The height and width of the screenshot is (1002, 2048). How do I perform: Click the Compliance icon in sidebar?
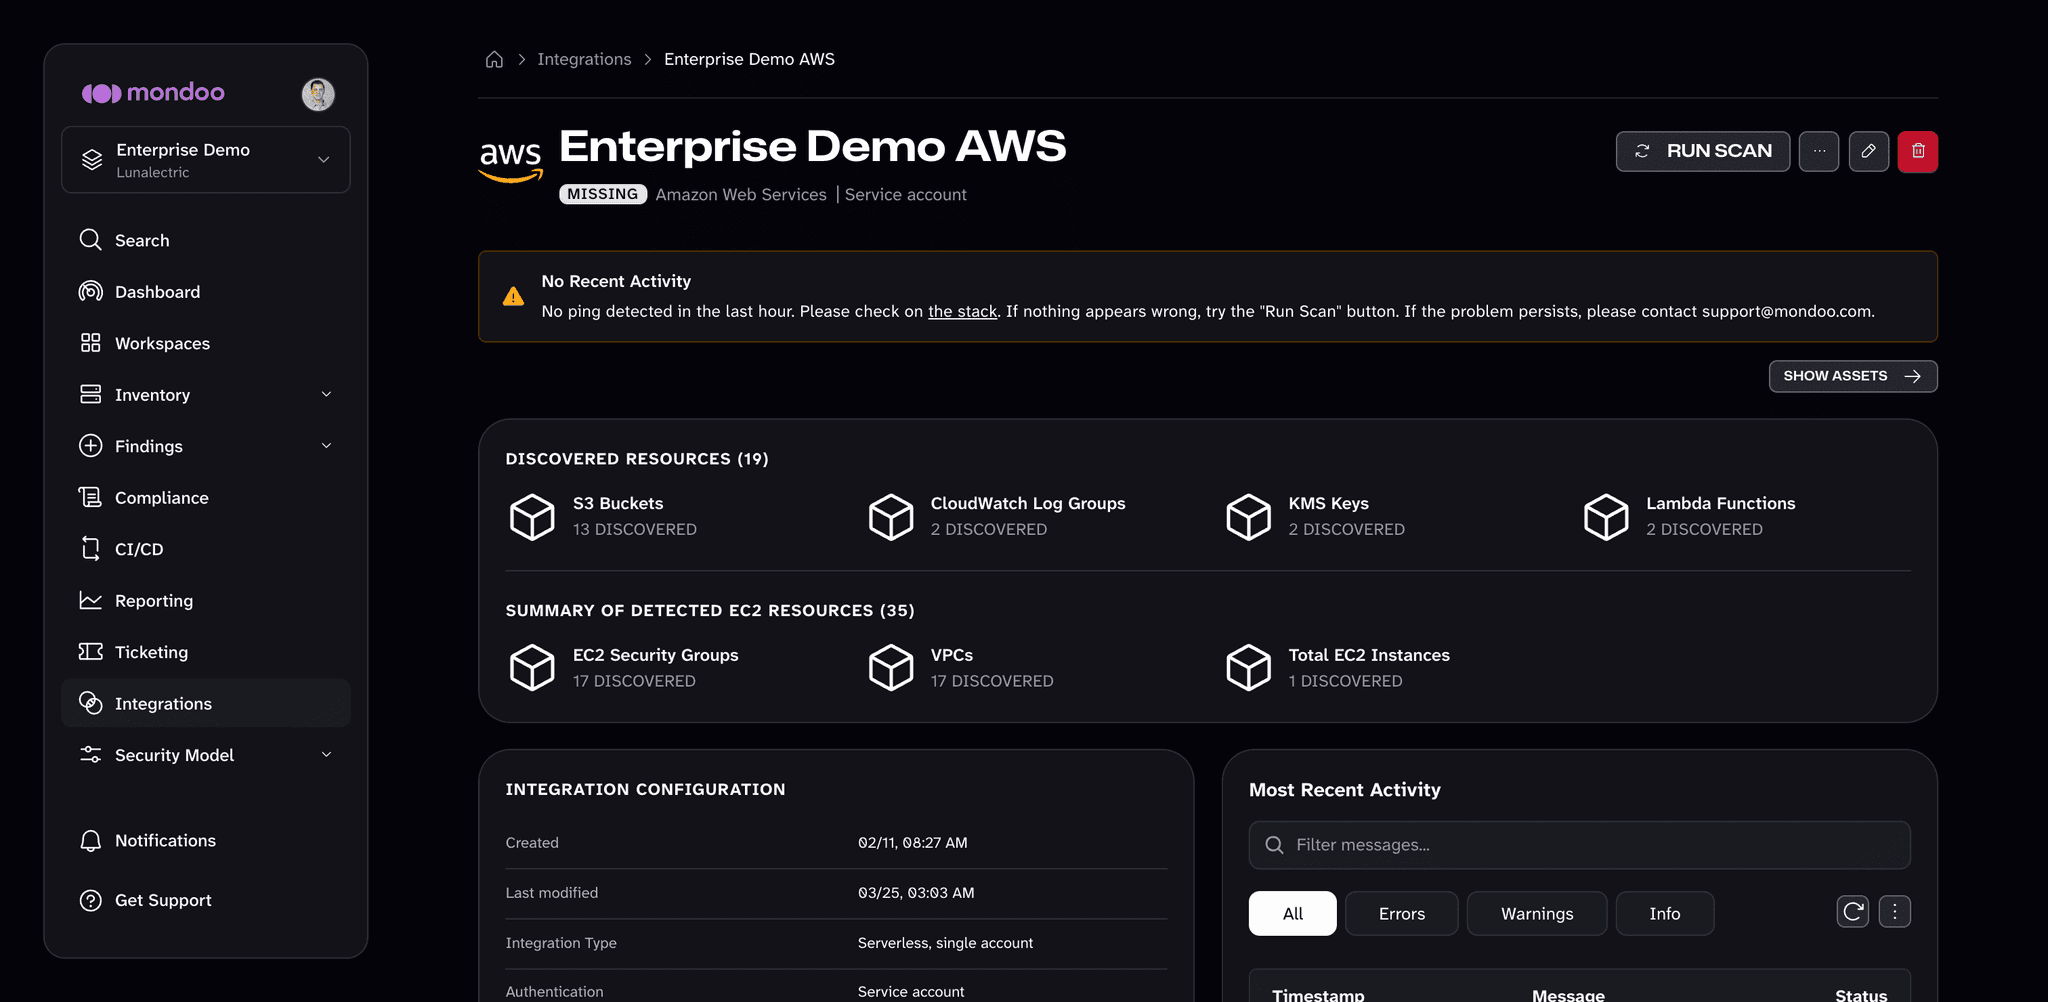90,498
